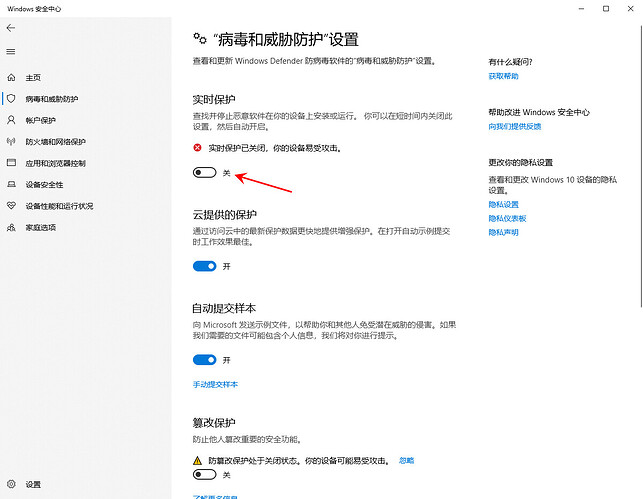Viewport: 643px width, 499px height.
Task: Click 忽略 next to tamper warning
Action: (x=406, y=460)
